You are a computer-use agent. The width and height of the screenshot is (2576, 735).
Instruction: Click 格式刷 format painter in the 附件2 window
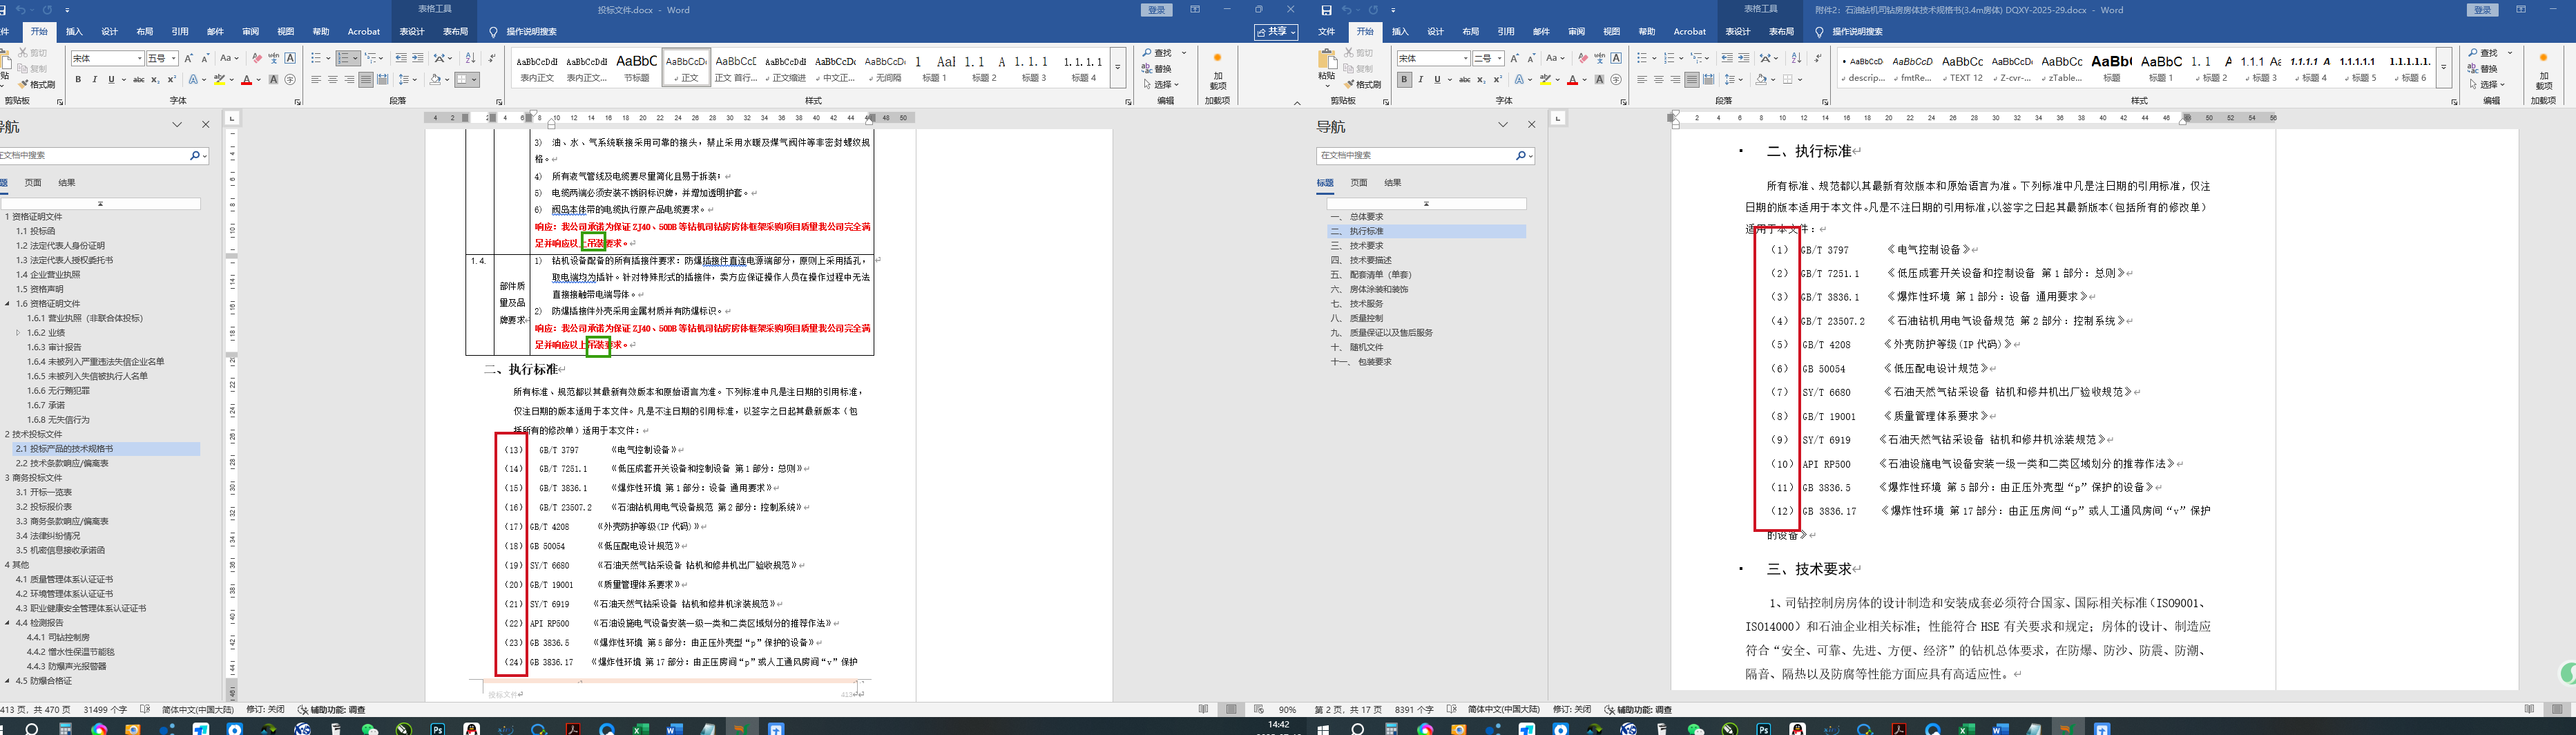click(1363, 85)
